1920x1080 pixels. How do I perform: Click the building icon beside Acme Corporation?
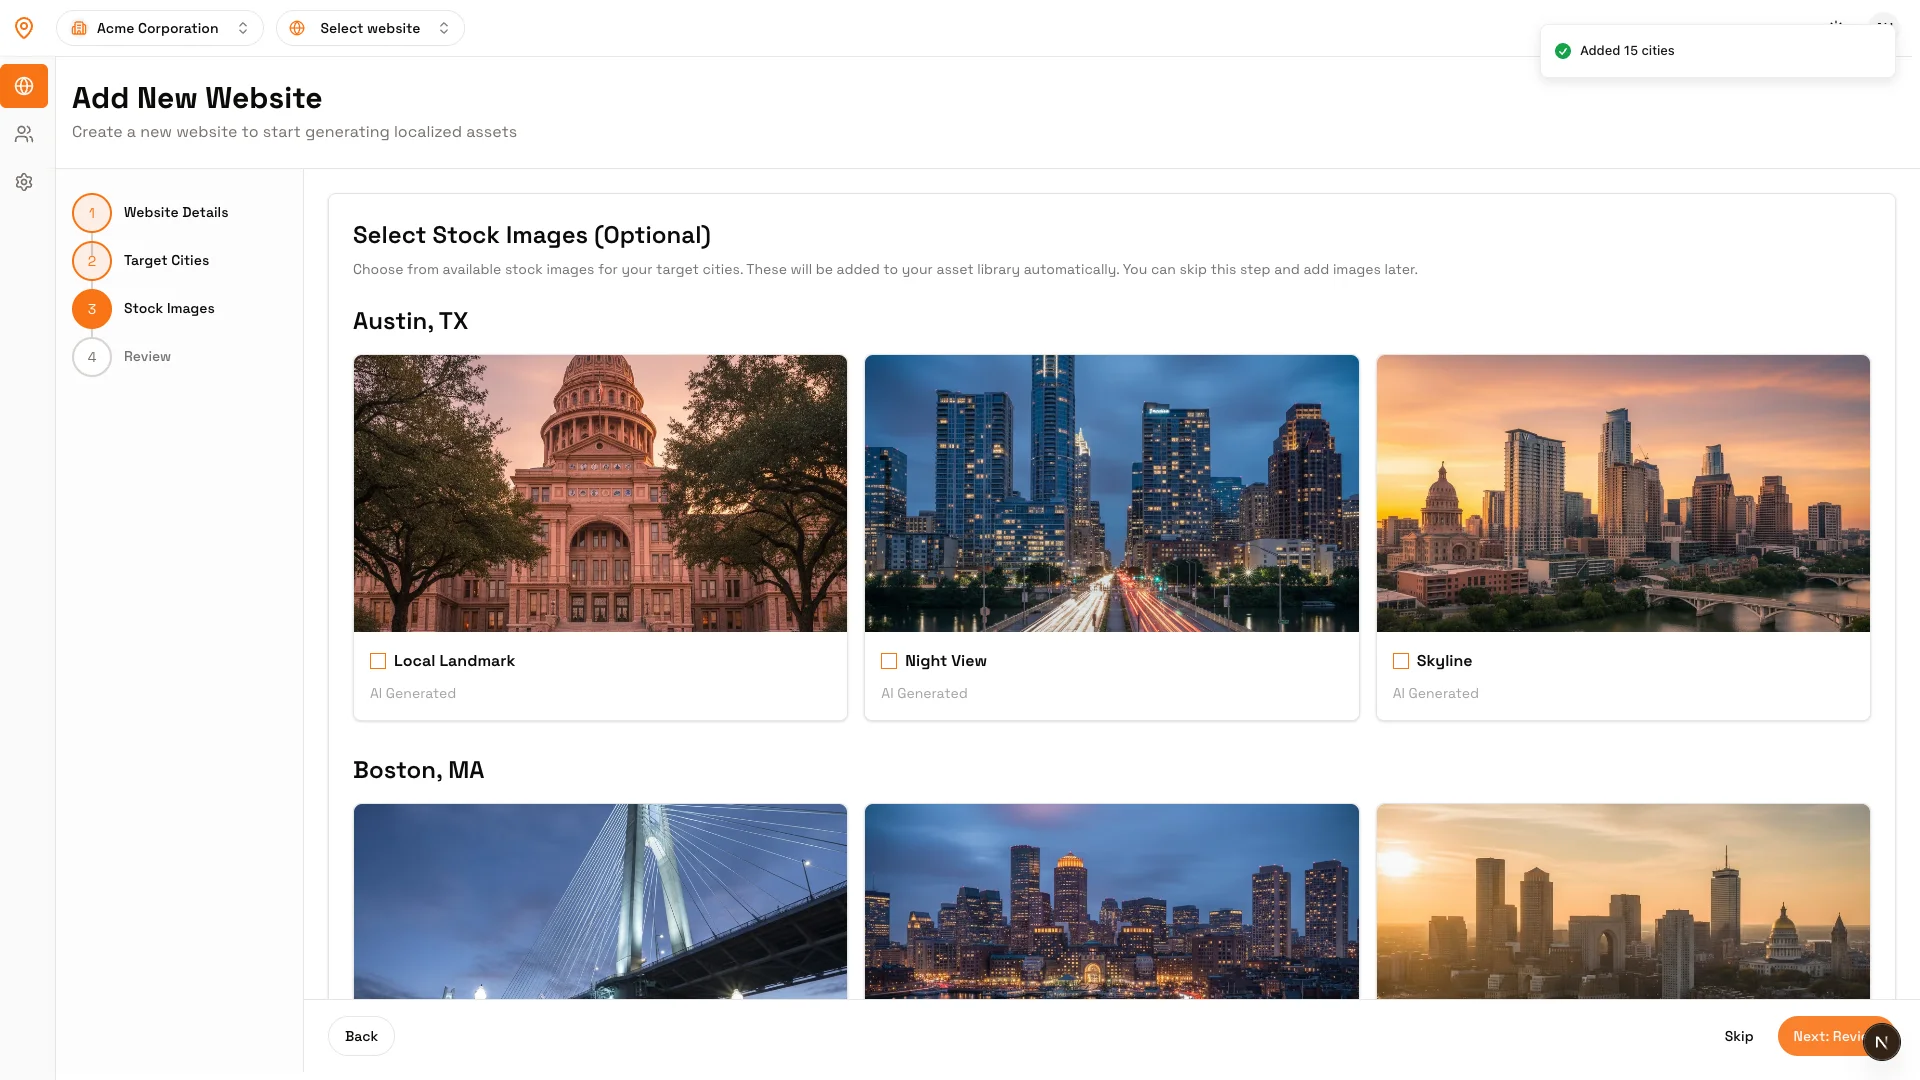tap(79, 28)
